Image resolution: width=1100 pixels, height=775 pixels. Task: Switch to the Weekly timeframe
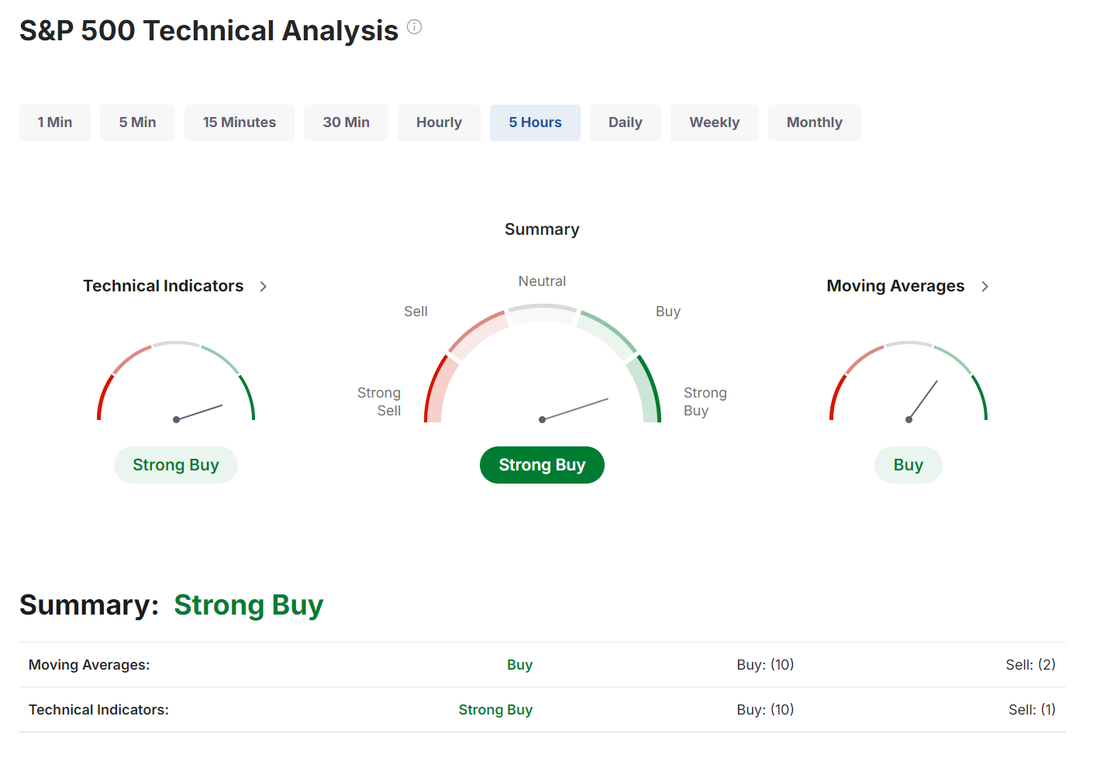[x=714, y=122]
